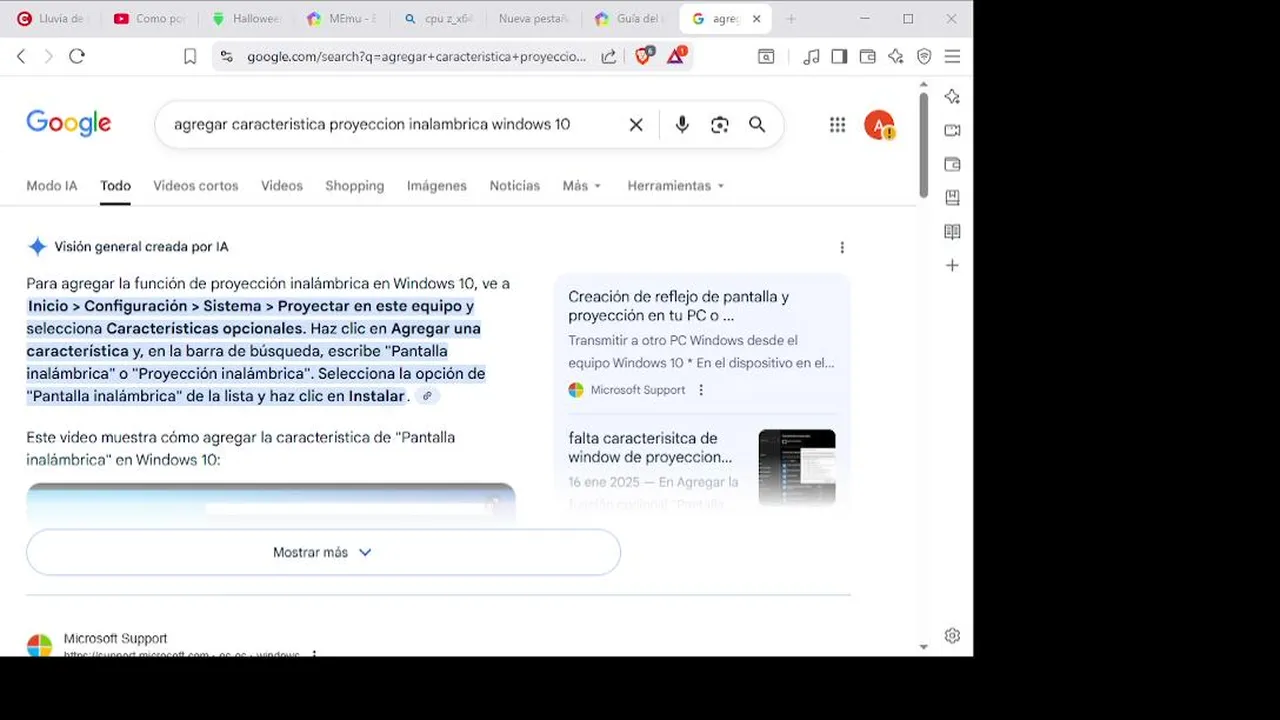This screenshot has width=1280, height=720.
Task: Reload the current page
Action: [x=77, y=57]
